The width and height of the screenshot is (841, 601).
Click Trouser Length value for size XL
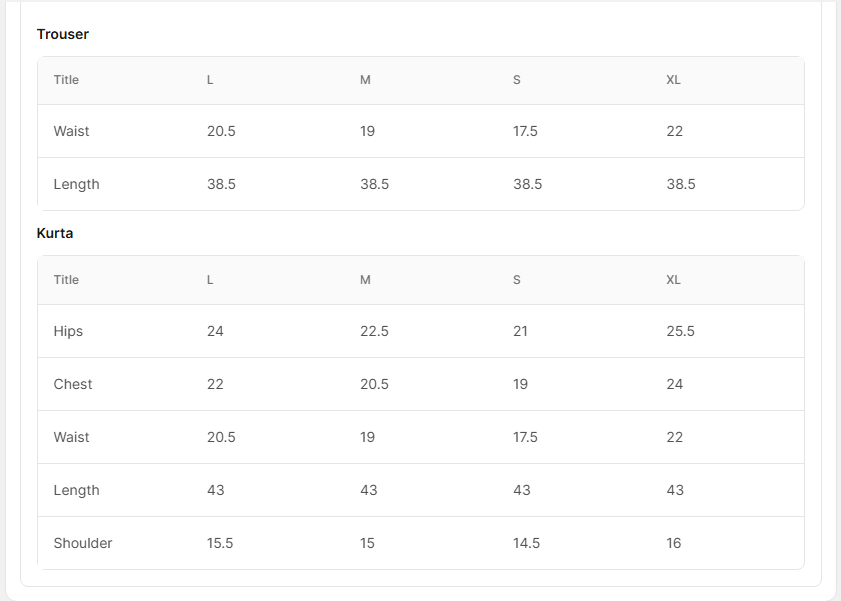(x=681, y=184)
